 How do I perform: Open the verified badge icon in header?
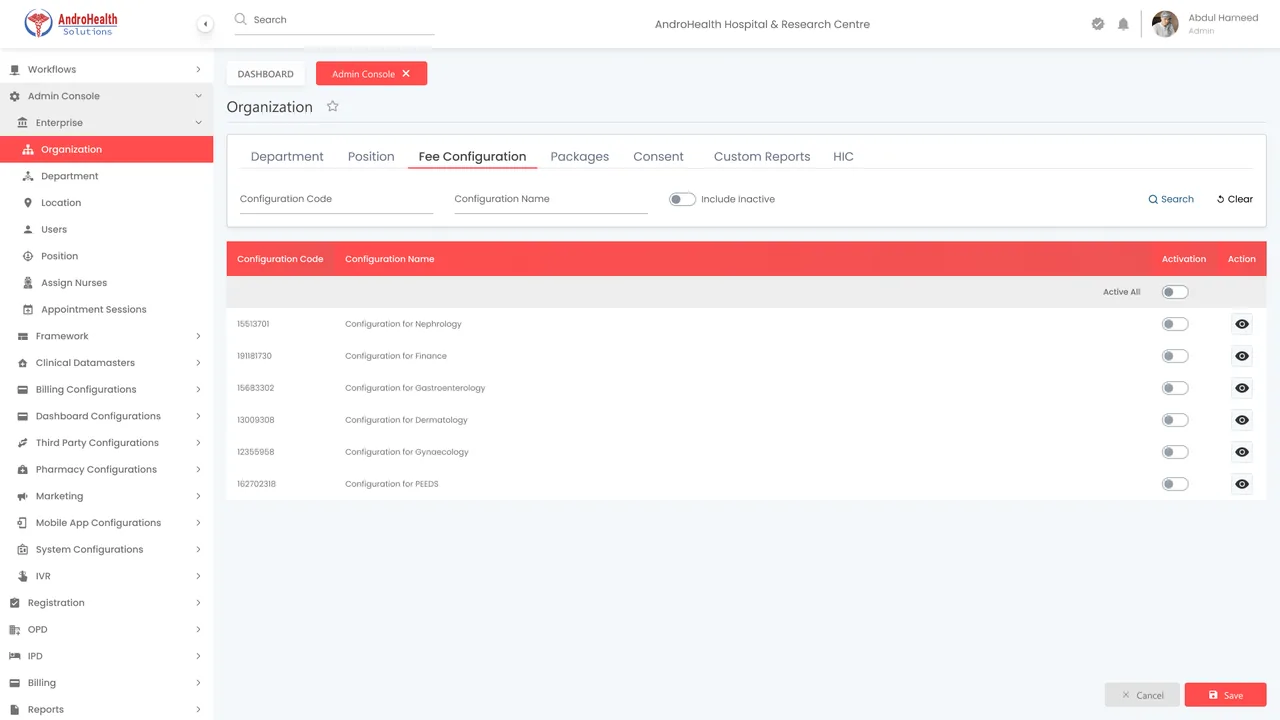pyautogui.click(x=1098, y=24)
